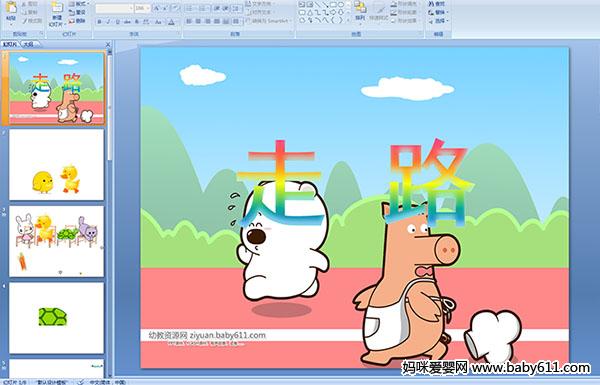Click the Cut (剪切) icon
The image size is (600, 385).
pyautogui.click(x=24, y=4)
